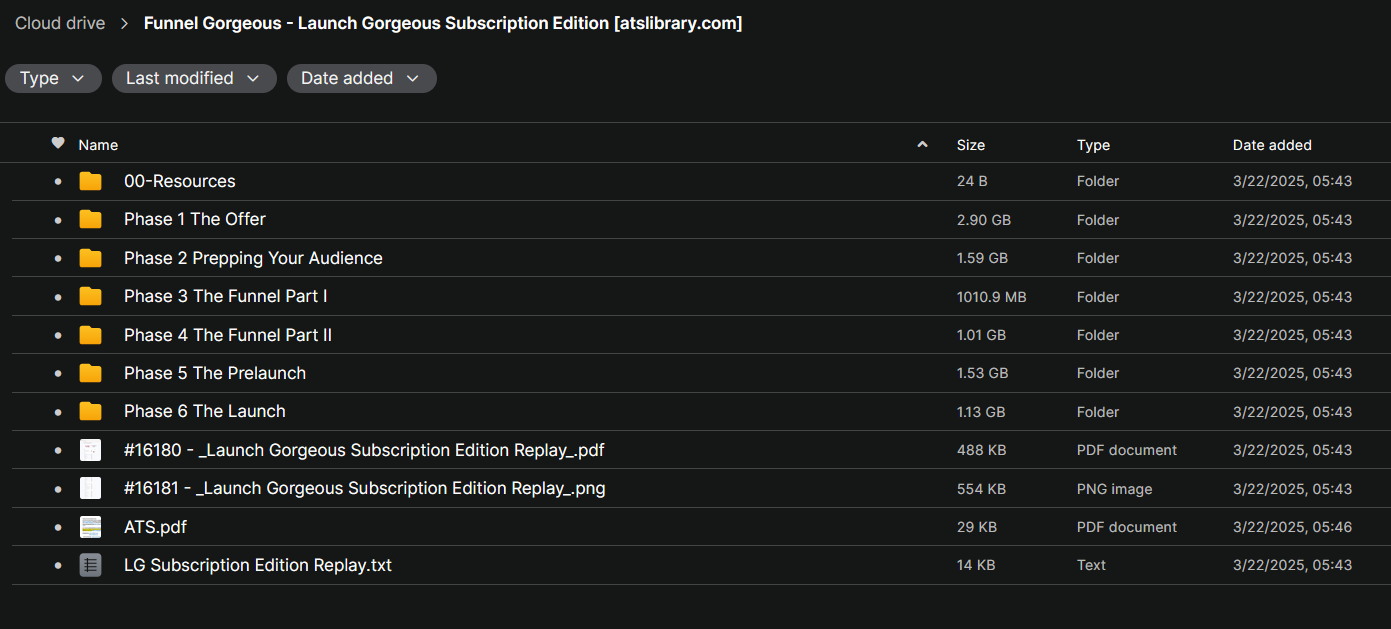Click text file icon for LG Subscription Edition Replay.txt
The image size is (1391, 629).
pos(91,565)
